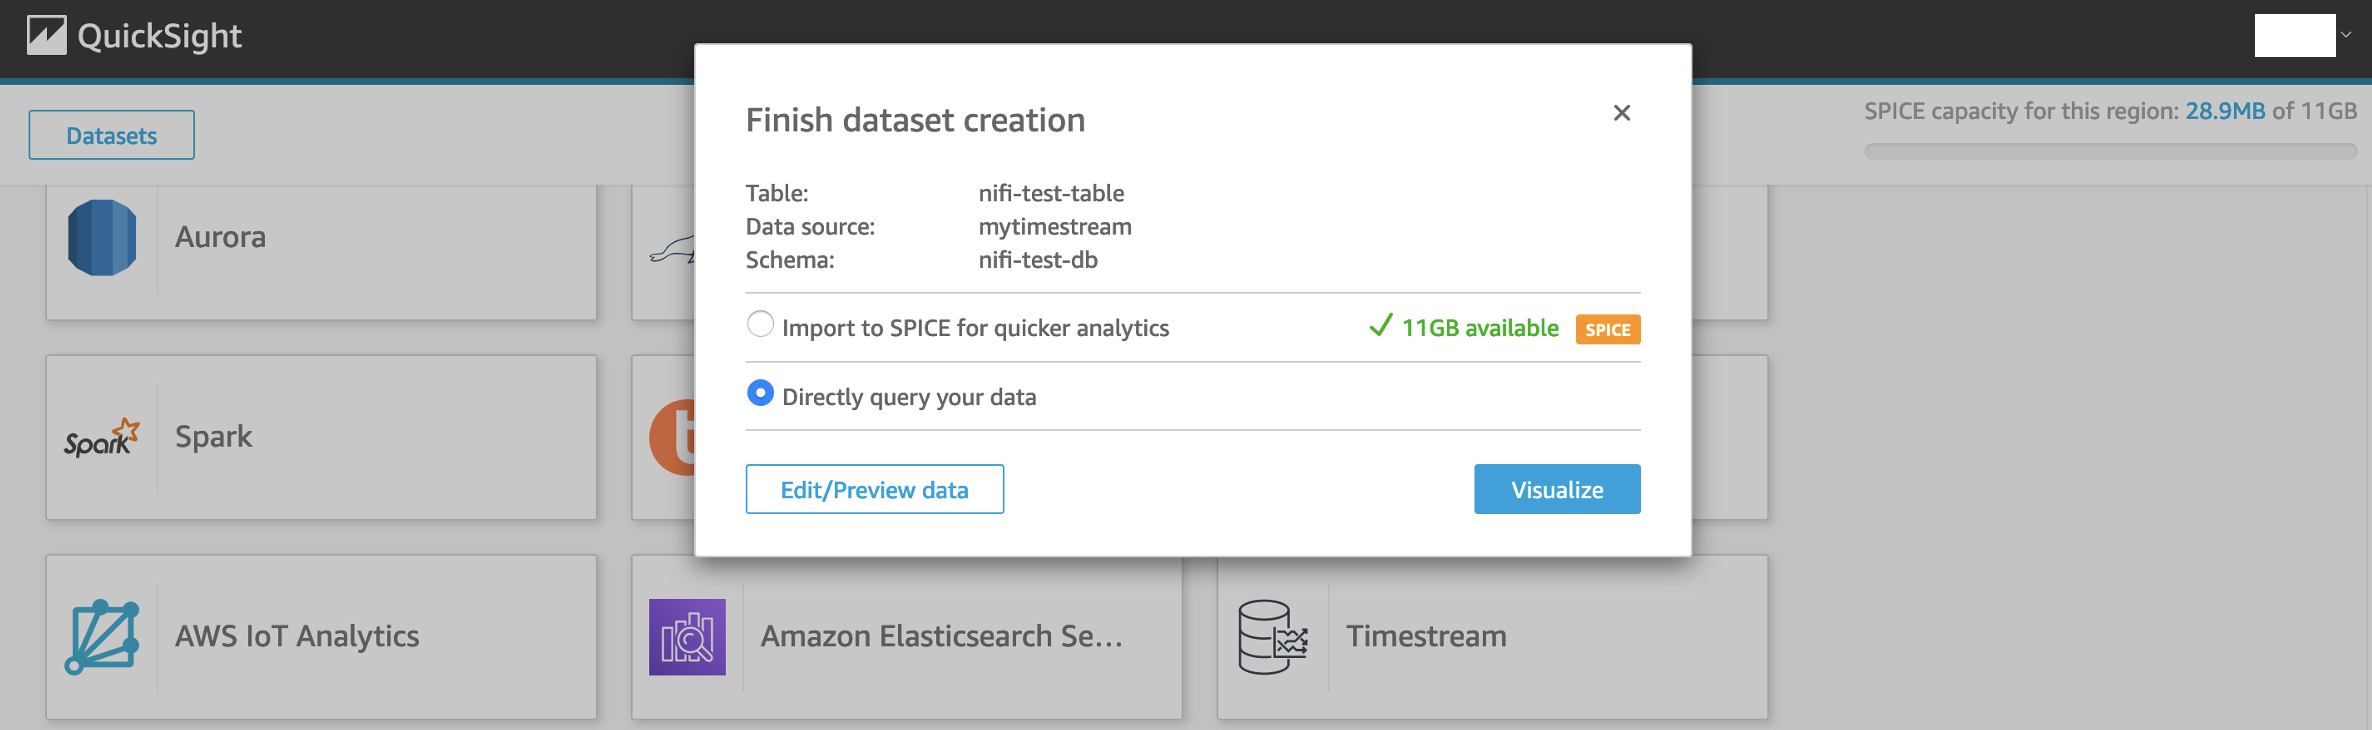The width and height of the screenshot is (2372, 730).
Task: Click the QuickSight title text
Action: click(x=160, y=36)
